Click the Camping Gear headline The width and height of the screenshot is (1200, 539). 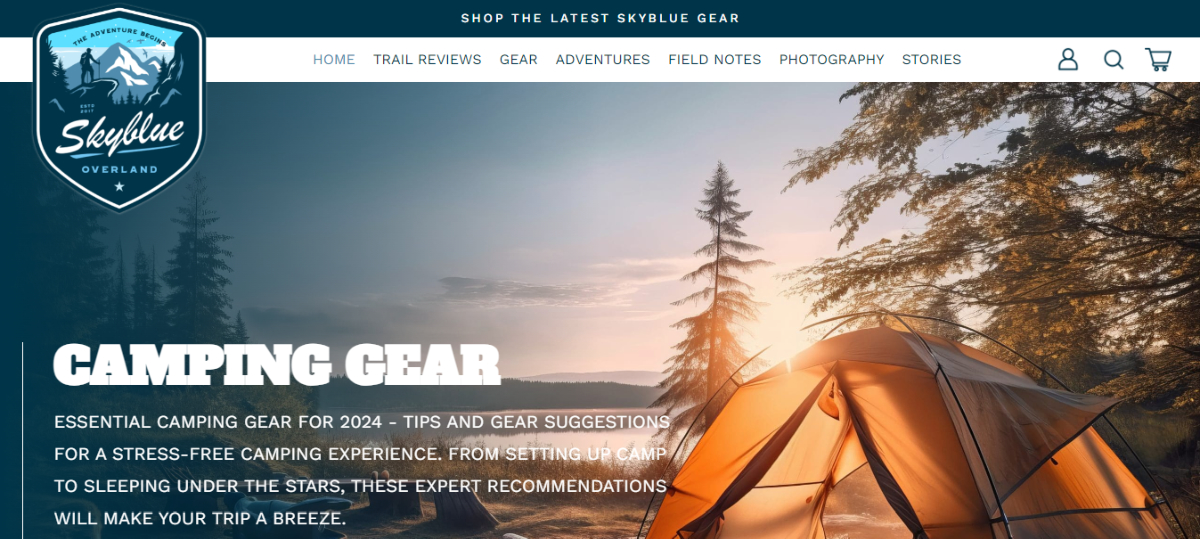276,365
